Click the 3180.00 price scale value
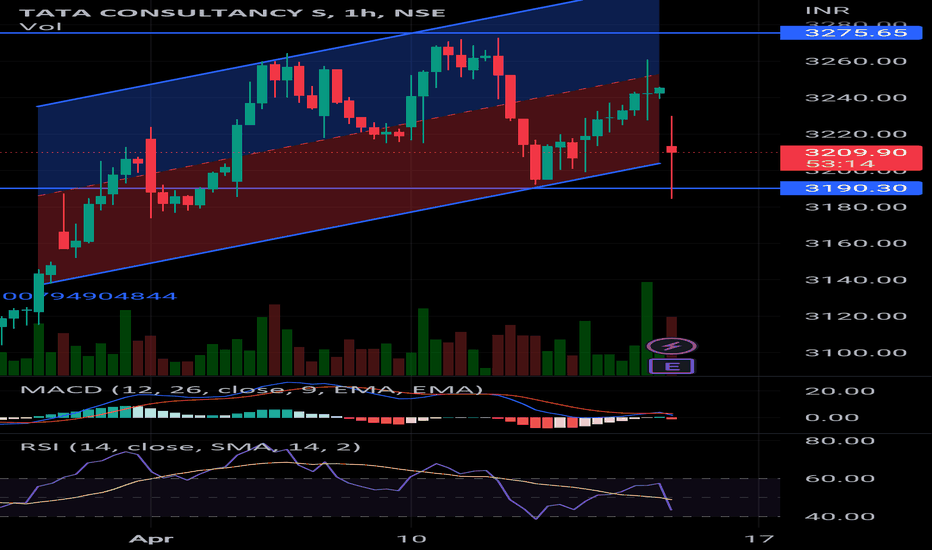Image resolution: width=932 pixels, height=550 pixels. (856, 207)
